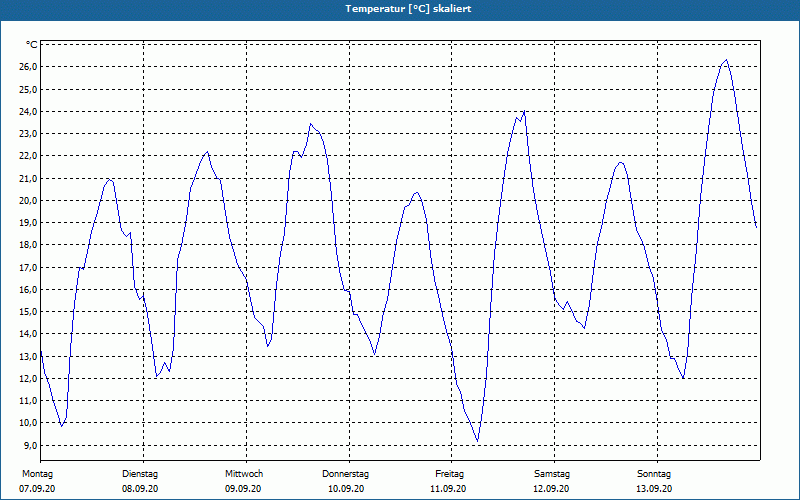Click the 12,0 axis value
This screenshot has height=500, width=800.
29,379
